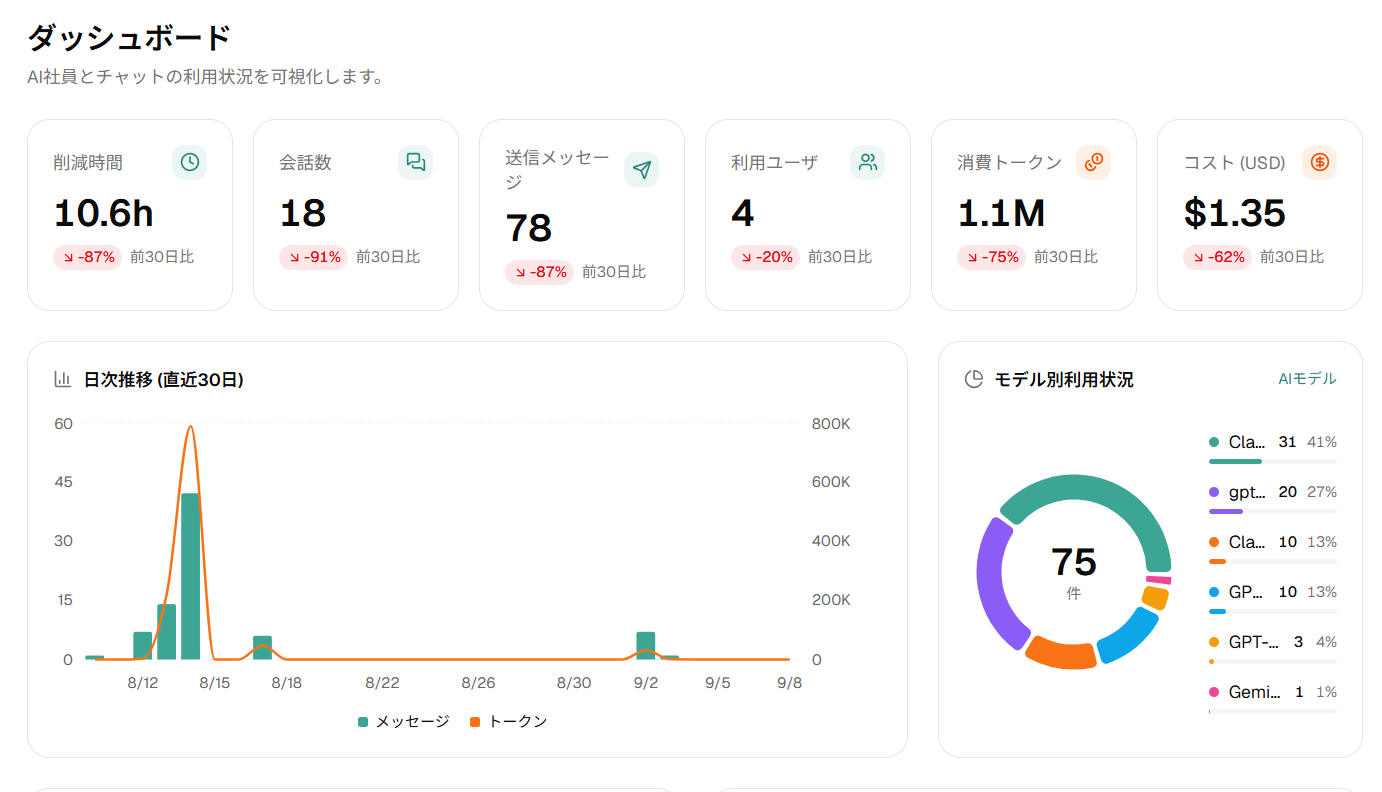The image size is (1382, 792).
Task: Click the bar chart icon beside 日次推移
Action: (63, 379)
